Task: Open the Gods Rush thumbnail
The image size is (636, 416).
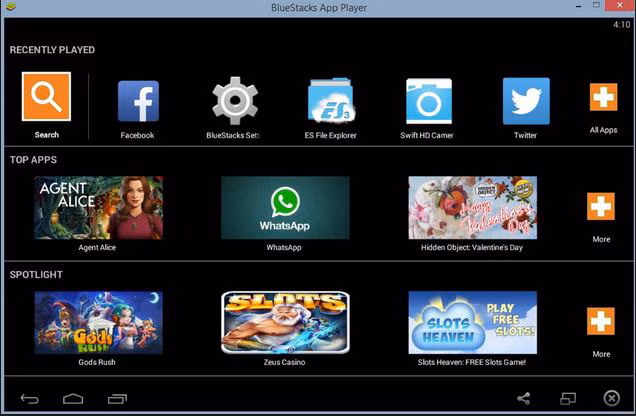Action: click(99, 322)
